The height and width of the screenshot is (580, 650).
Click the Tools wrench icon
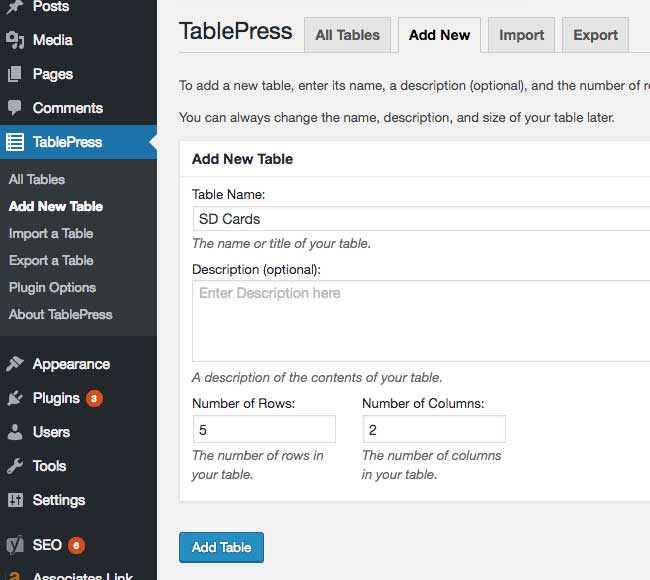[x=15, y=466]
